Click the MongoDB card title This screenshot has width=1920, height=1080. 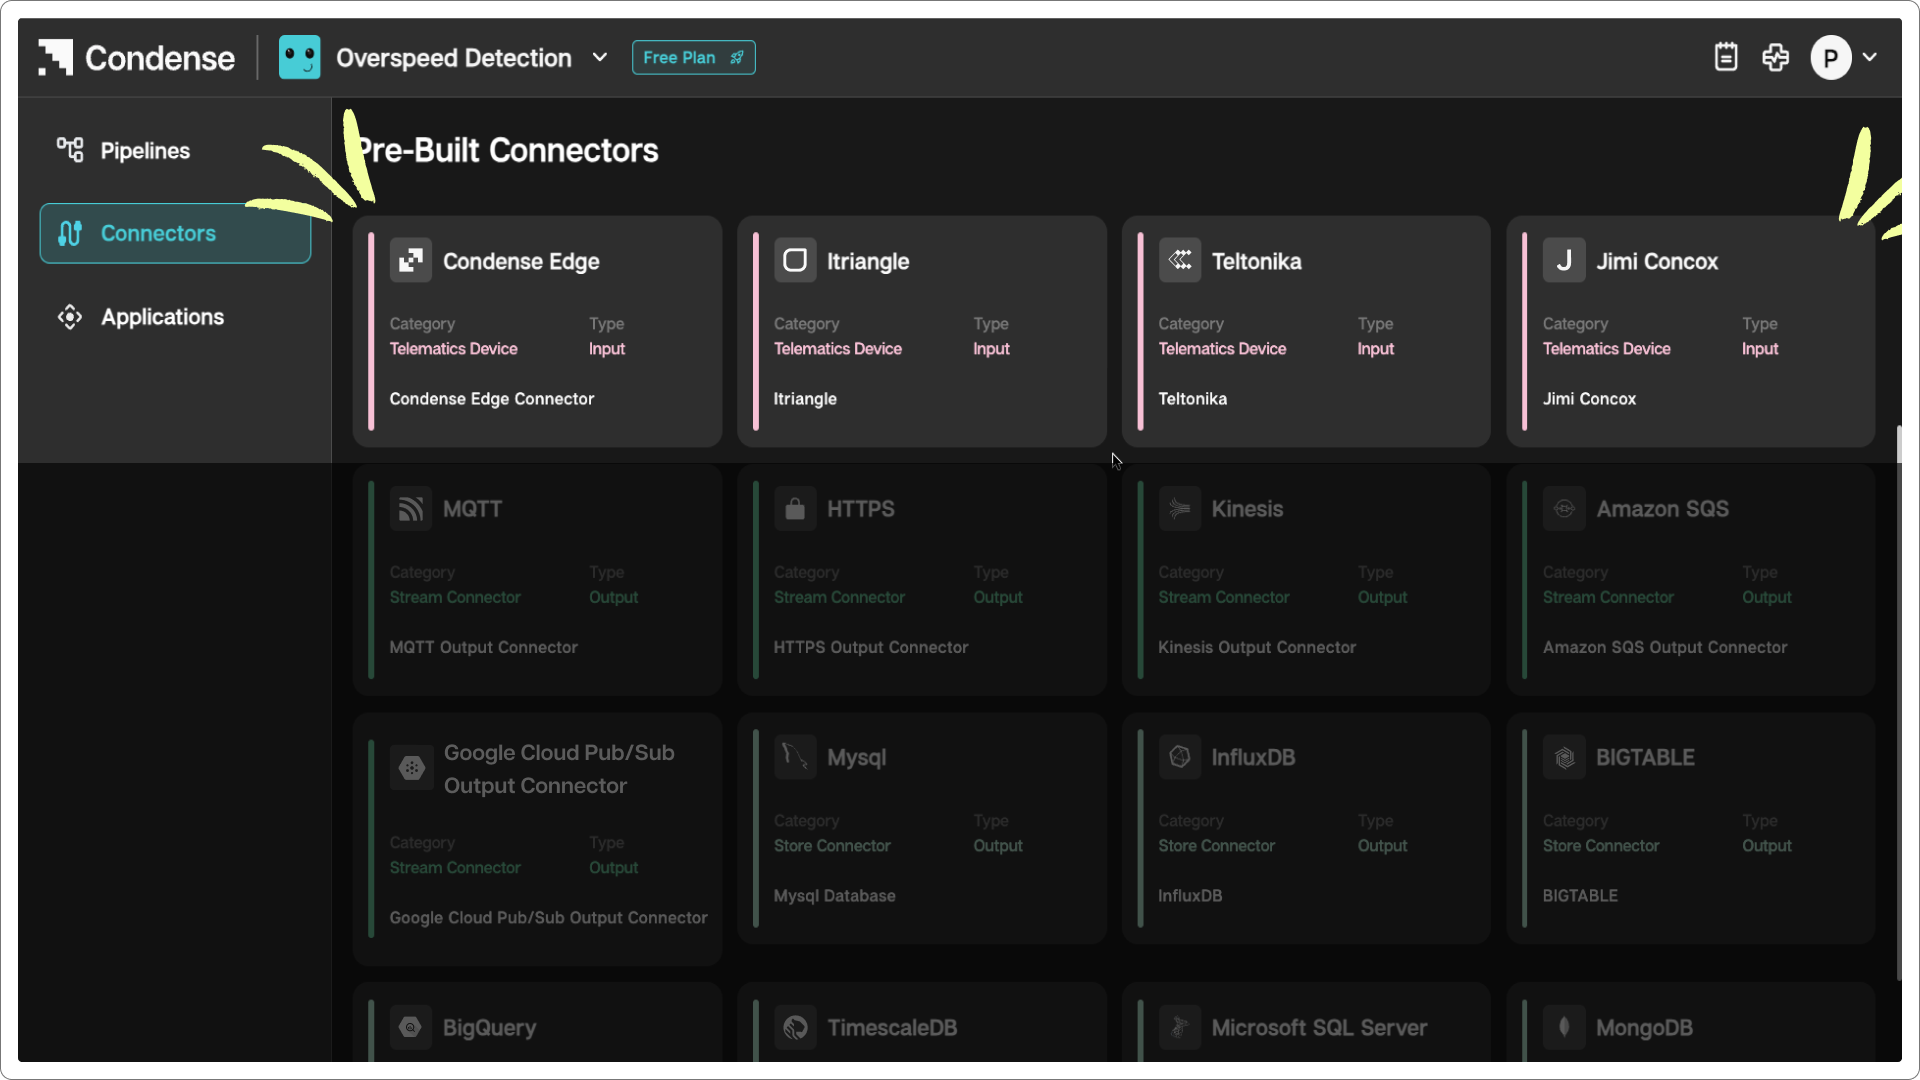[1644, 1028]
